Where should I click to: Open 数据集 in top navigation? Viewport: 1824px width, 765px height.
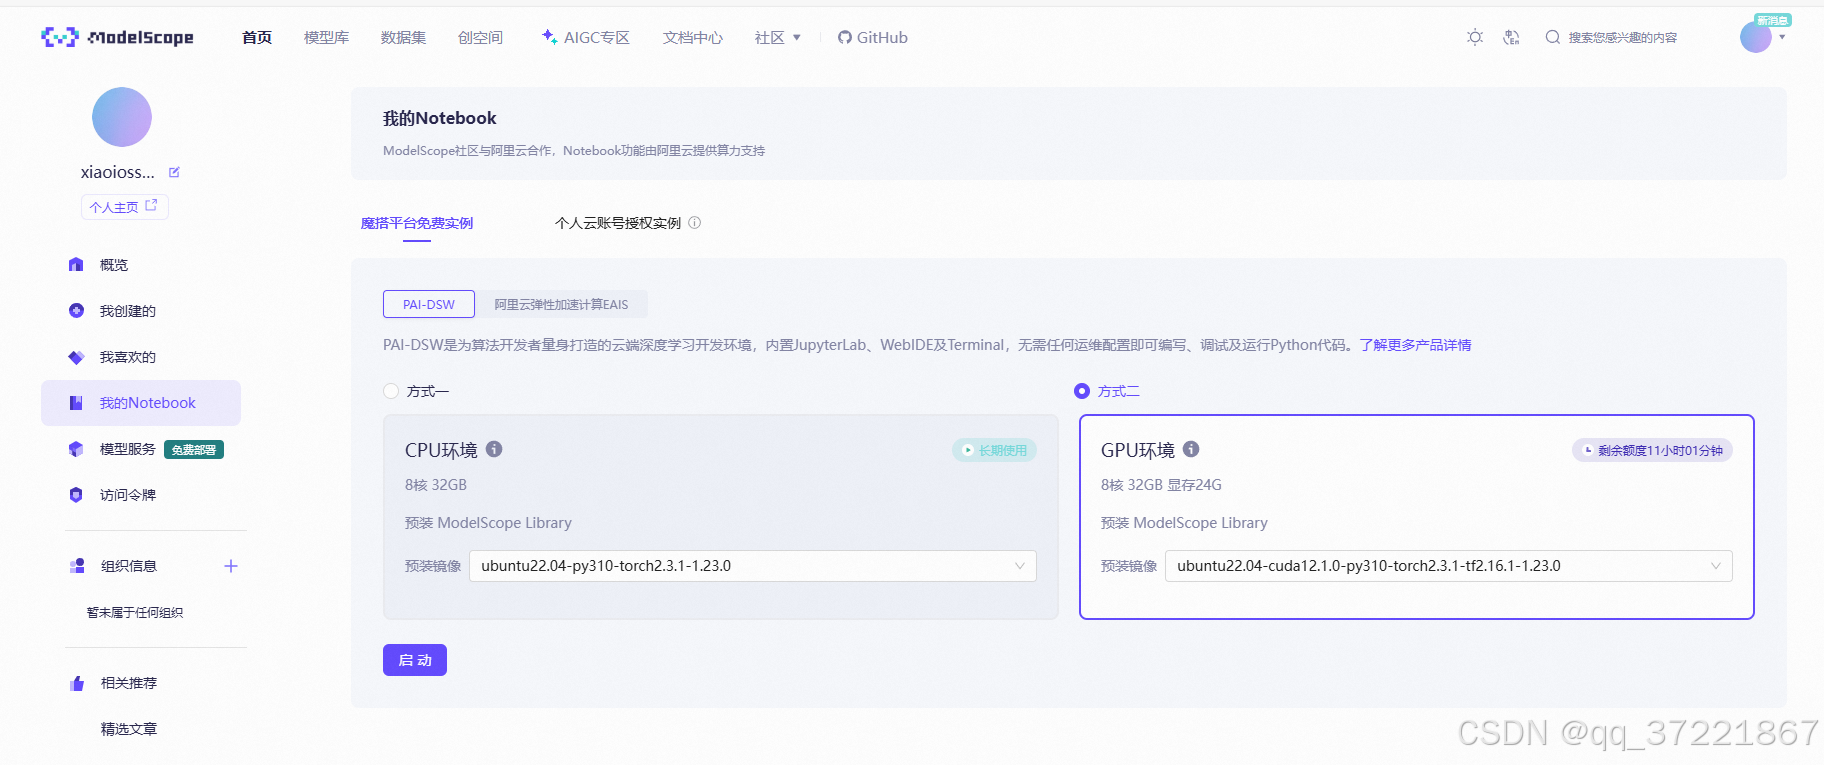point(403,37)
